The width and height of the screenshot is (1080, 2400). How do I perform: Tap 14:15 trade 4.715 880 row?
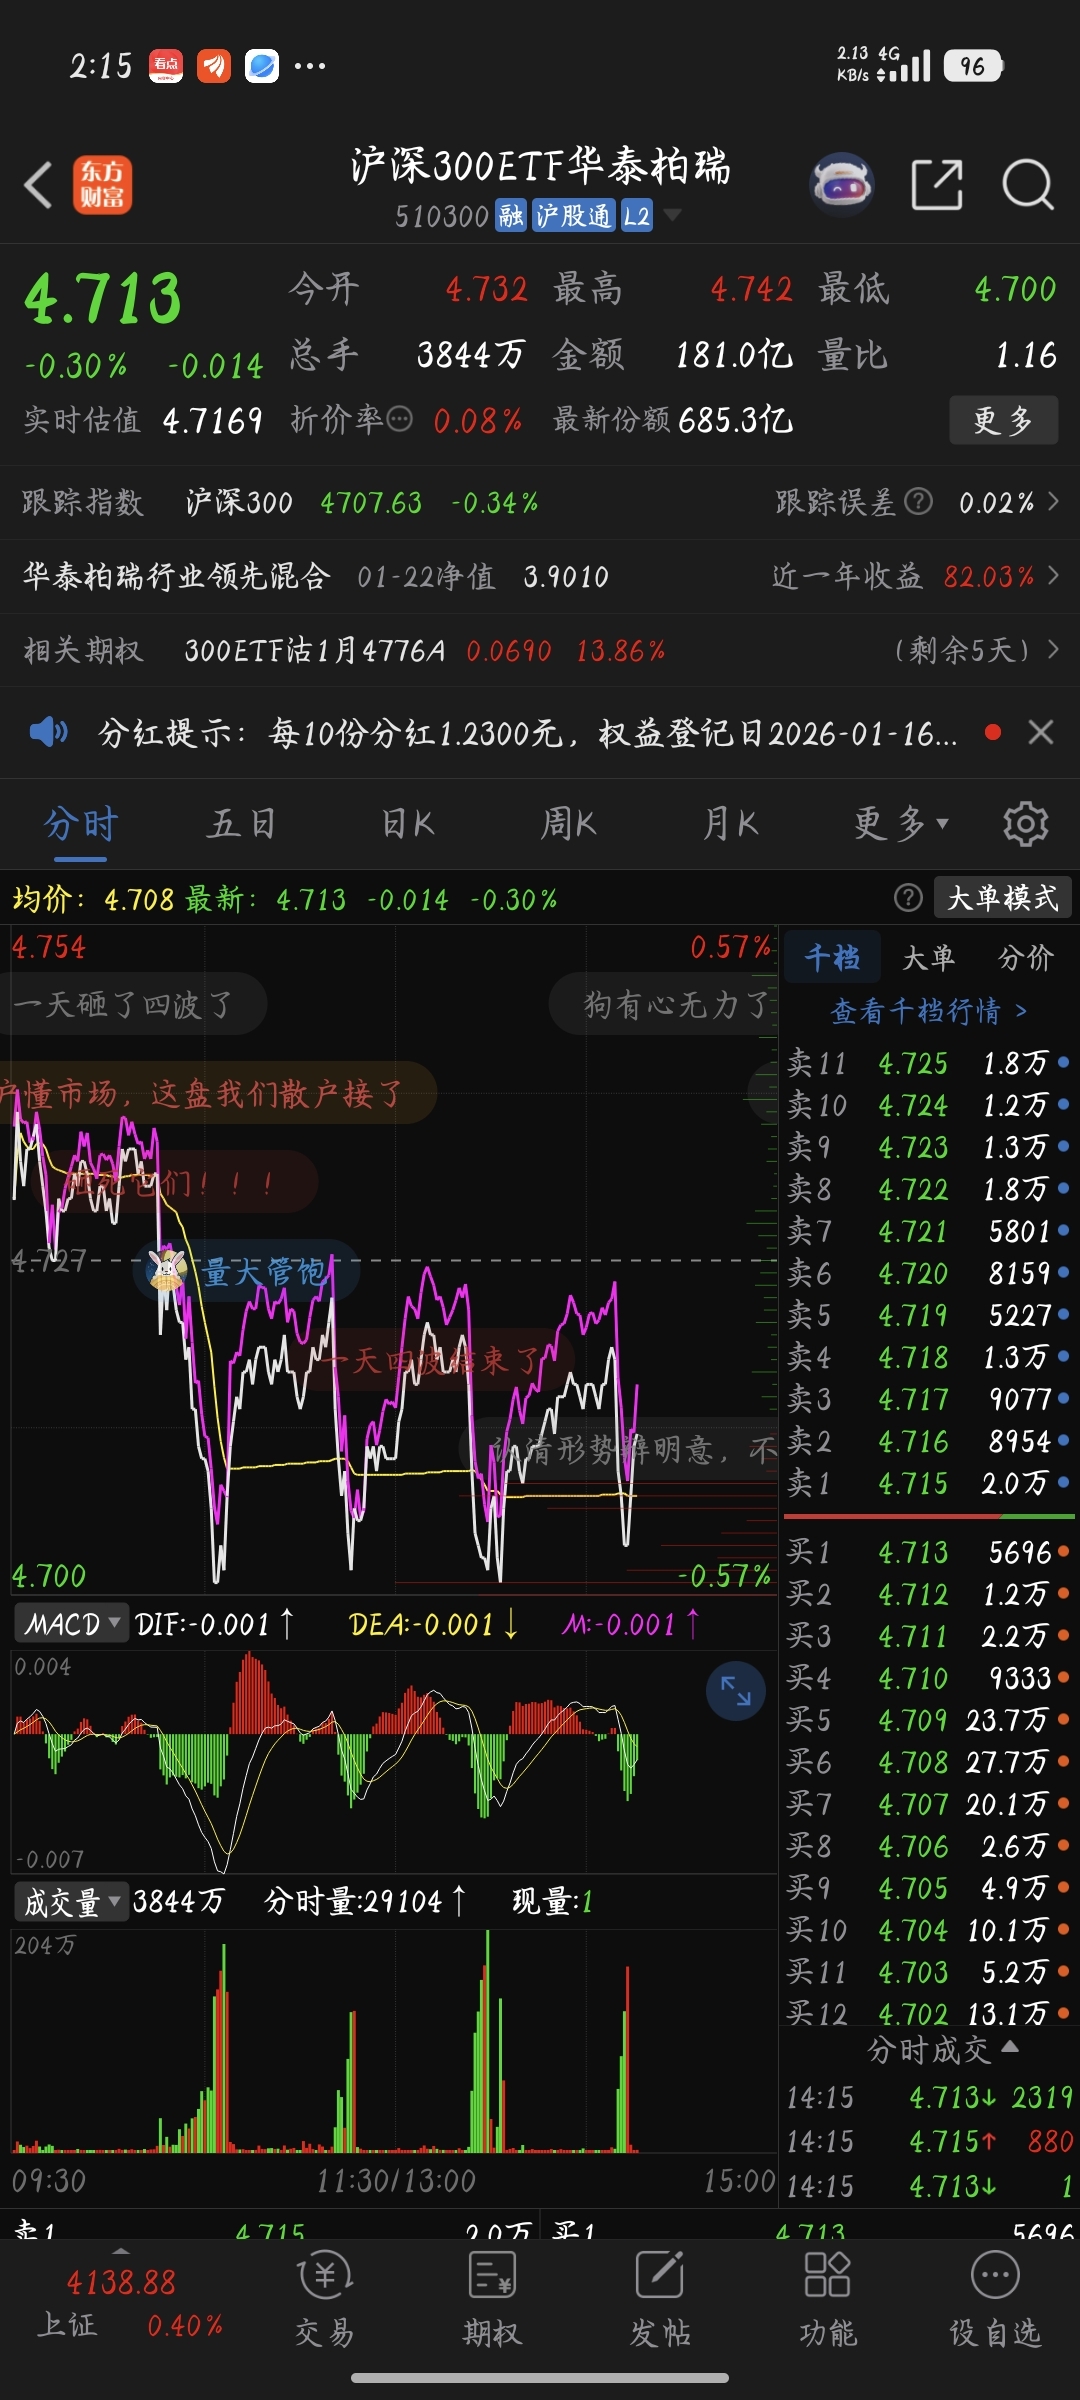click(x=929, y=2141)
